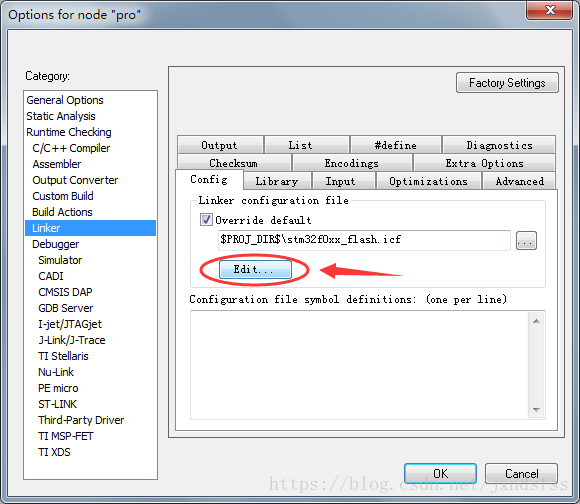Screen dimensions: 580x504
Task: Choose Custom Build in category list
Action: [63, 196]
